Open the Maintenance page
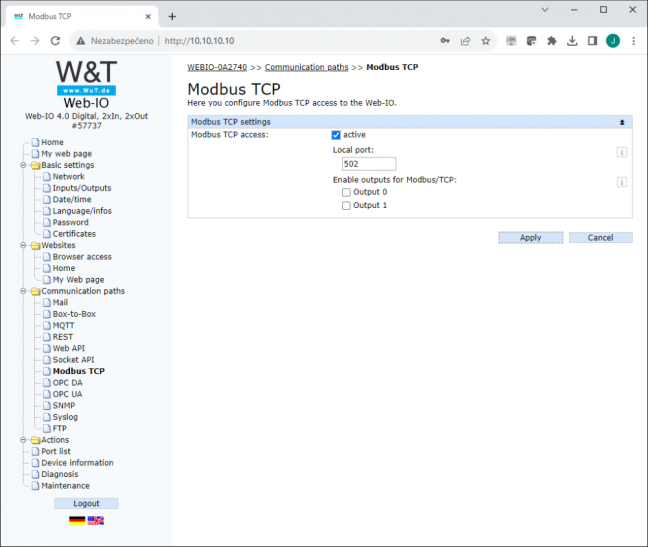 tap(65, 486)
